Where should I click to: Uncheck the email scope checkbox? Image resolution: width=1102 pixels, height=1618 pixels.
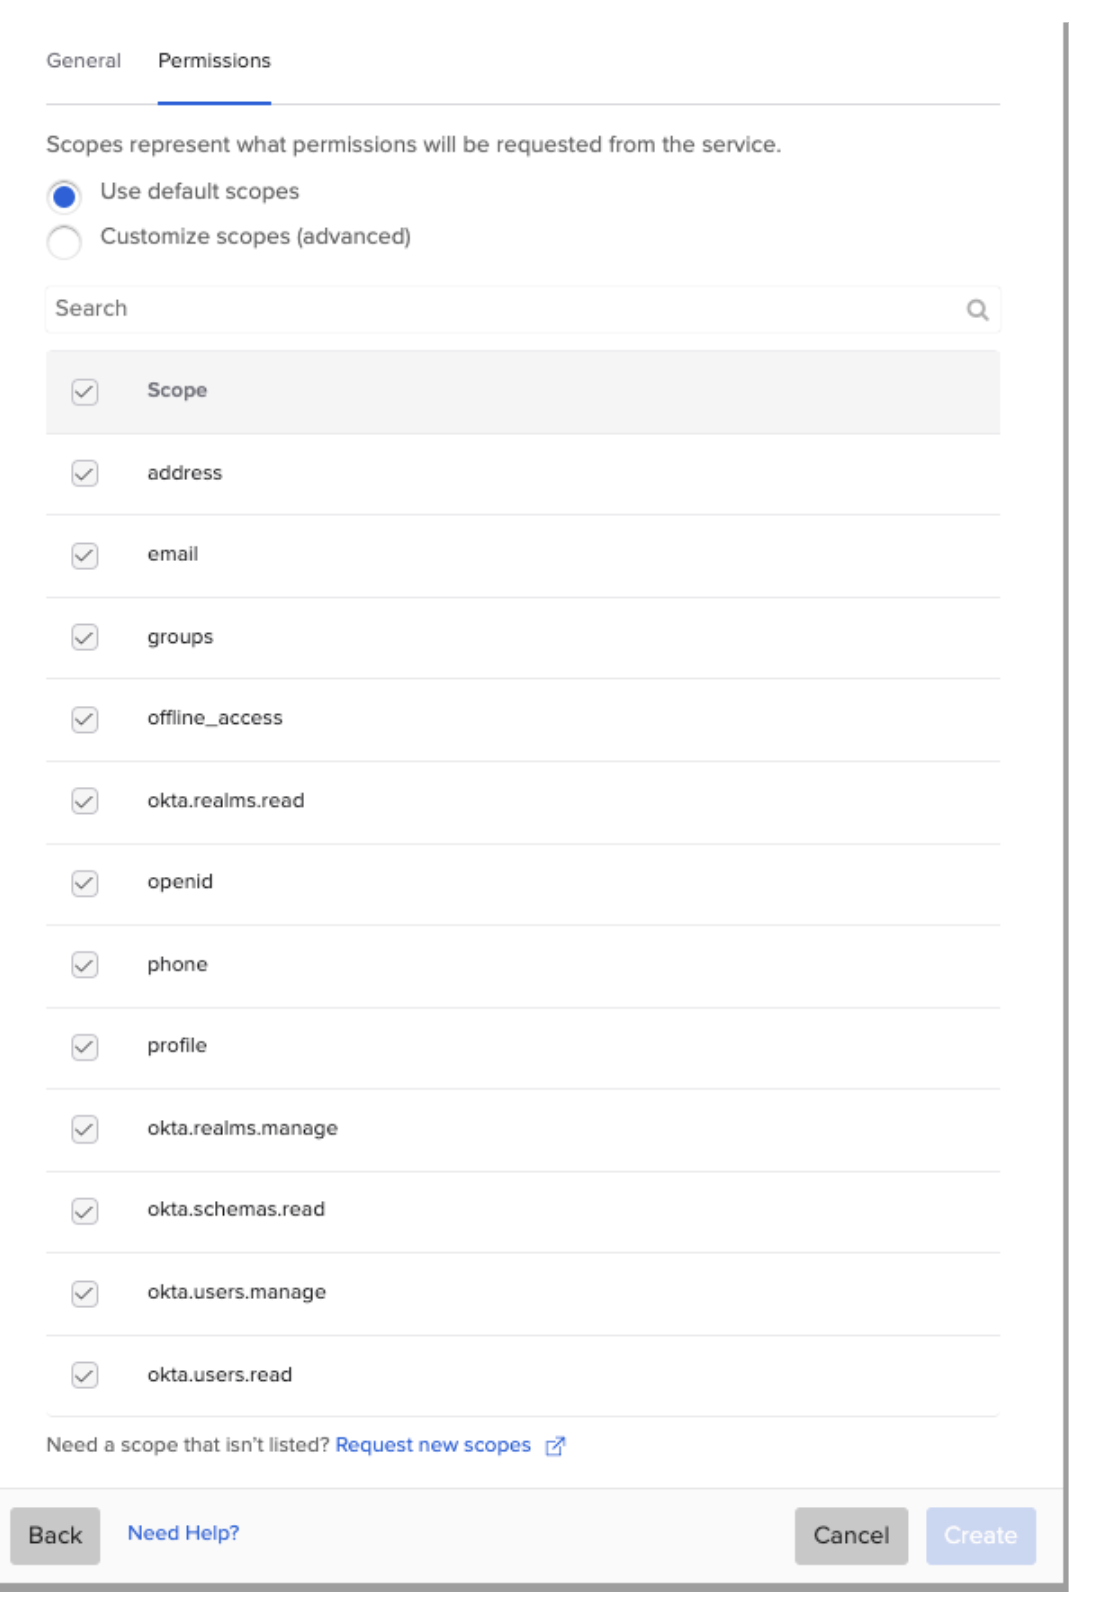pyautogui.click(x=85, y=555)
